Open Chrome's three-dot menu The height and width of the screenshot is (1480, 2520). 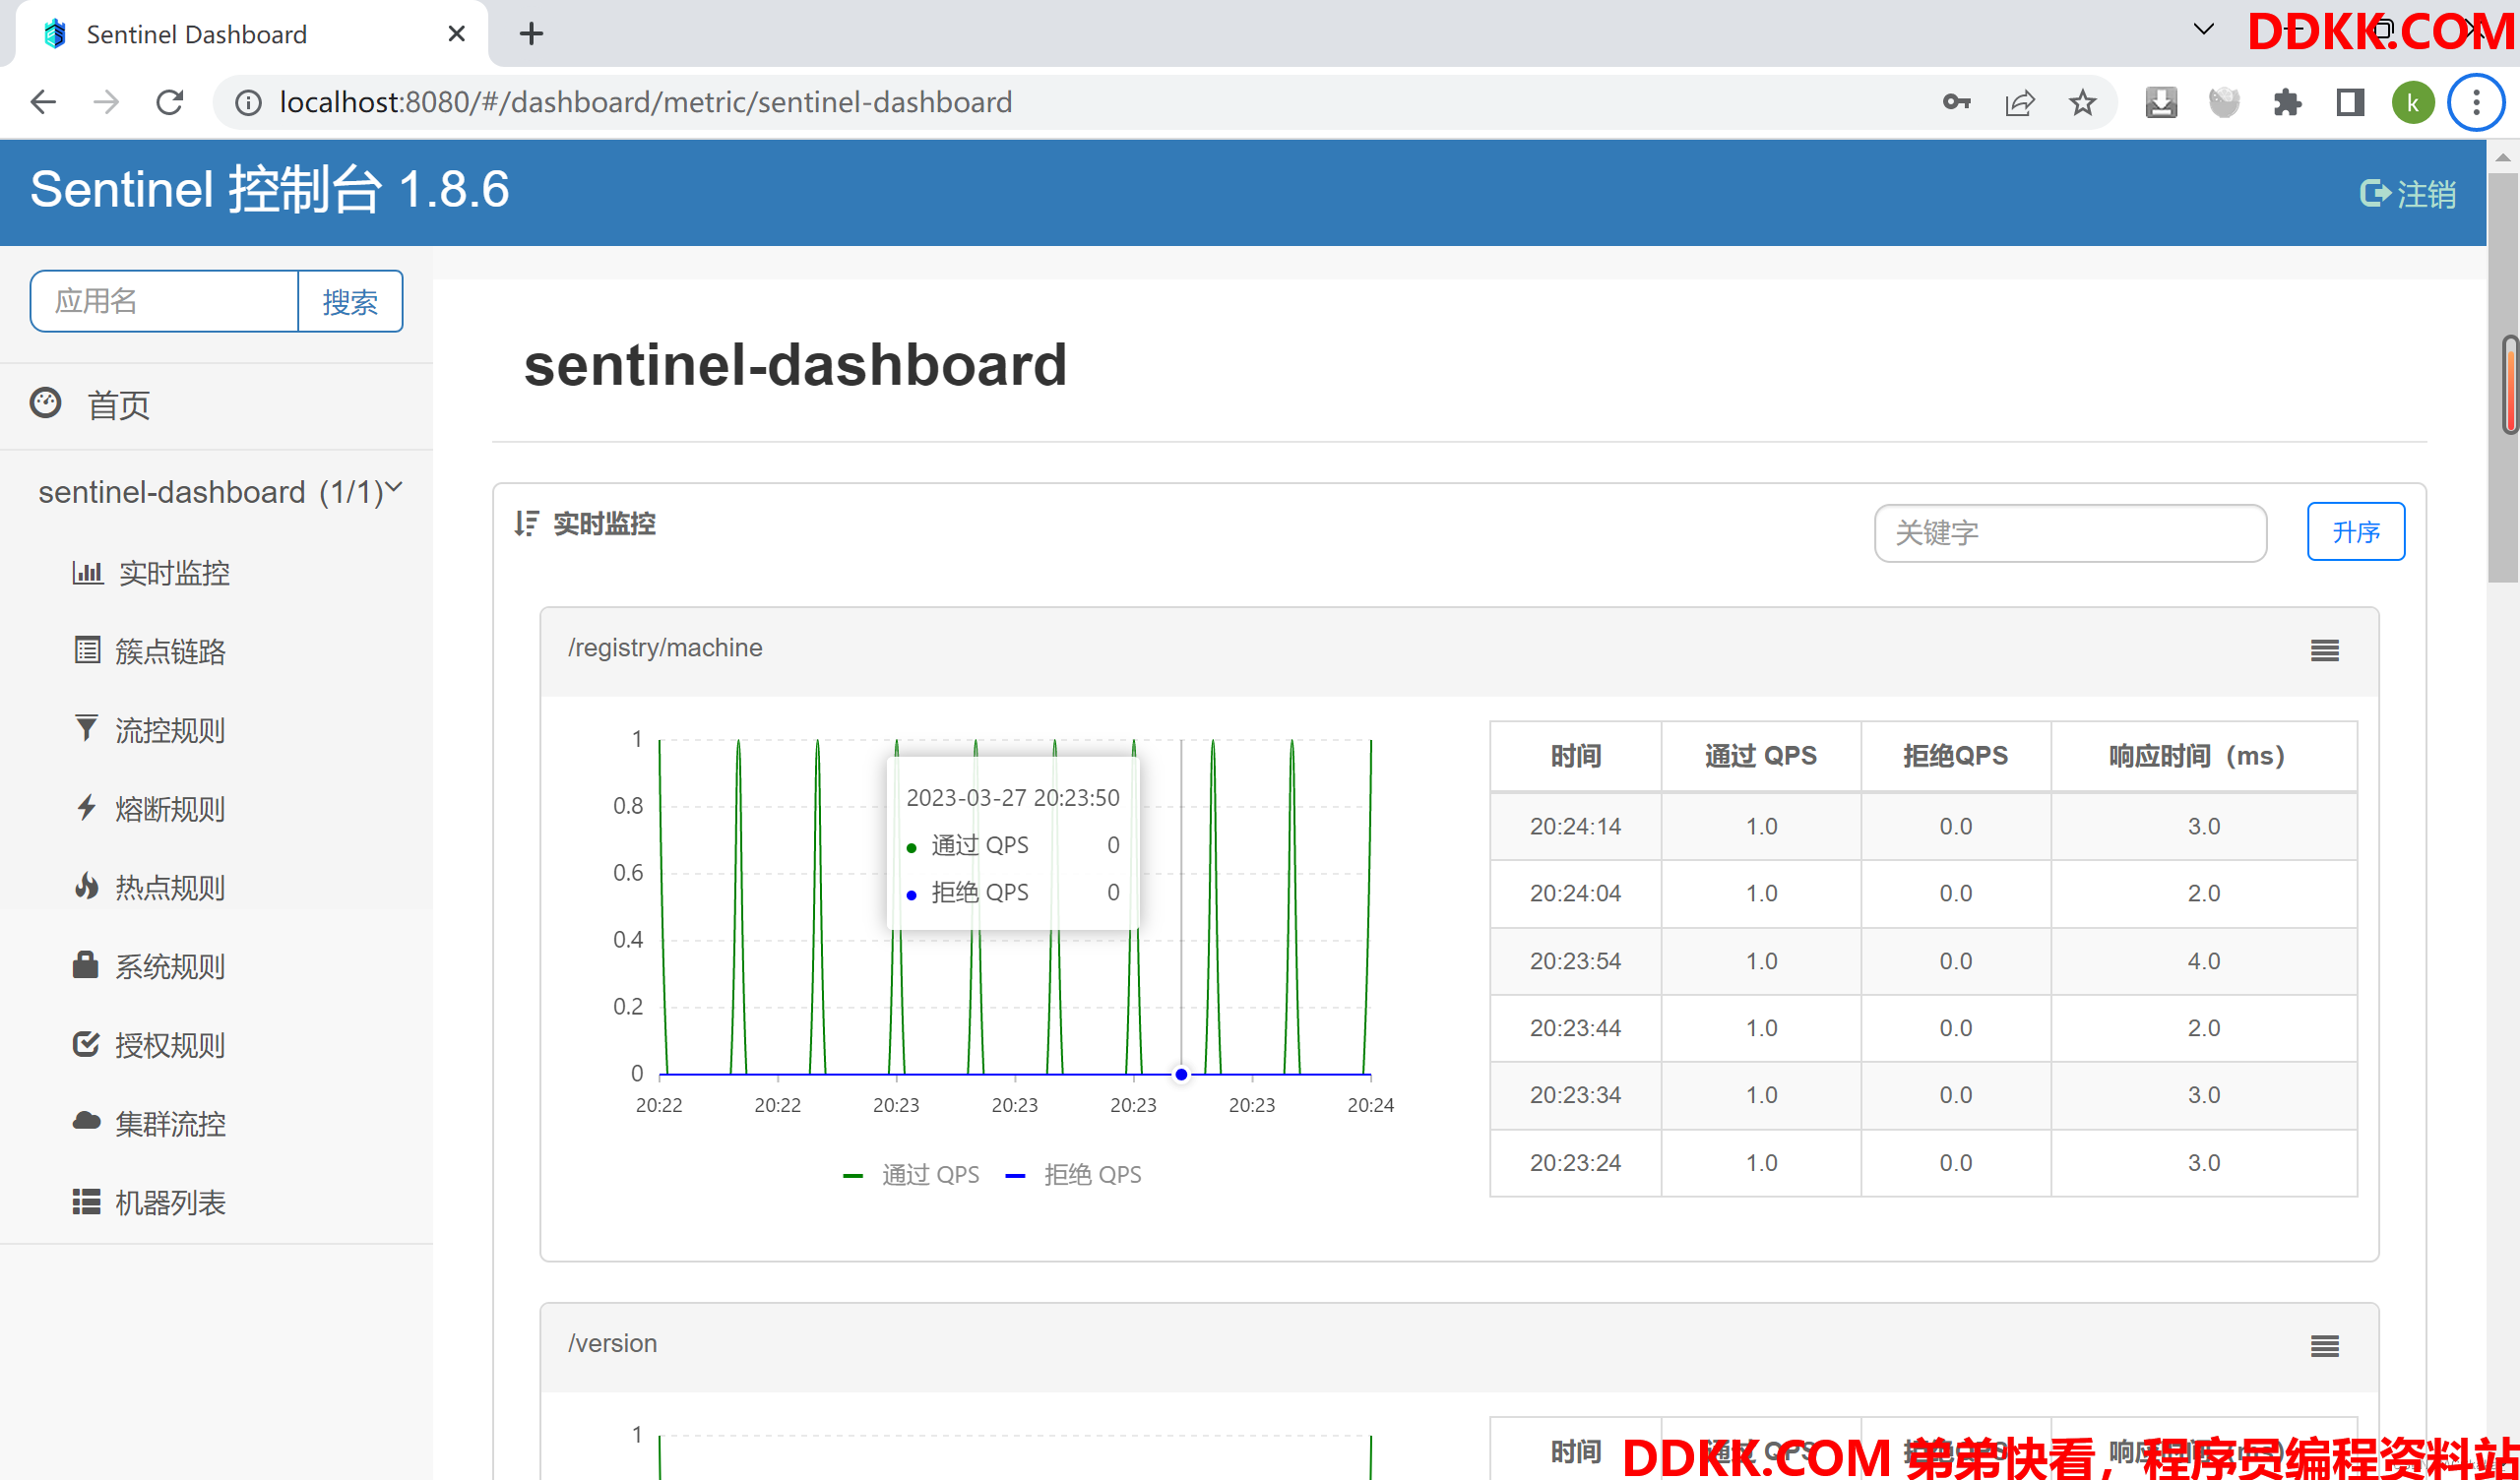click(2476, 102)
